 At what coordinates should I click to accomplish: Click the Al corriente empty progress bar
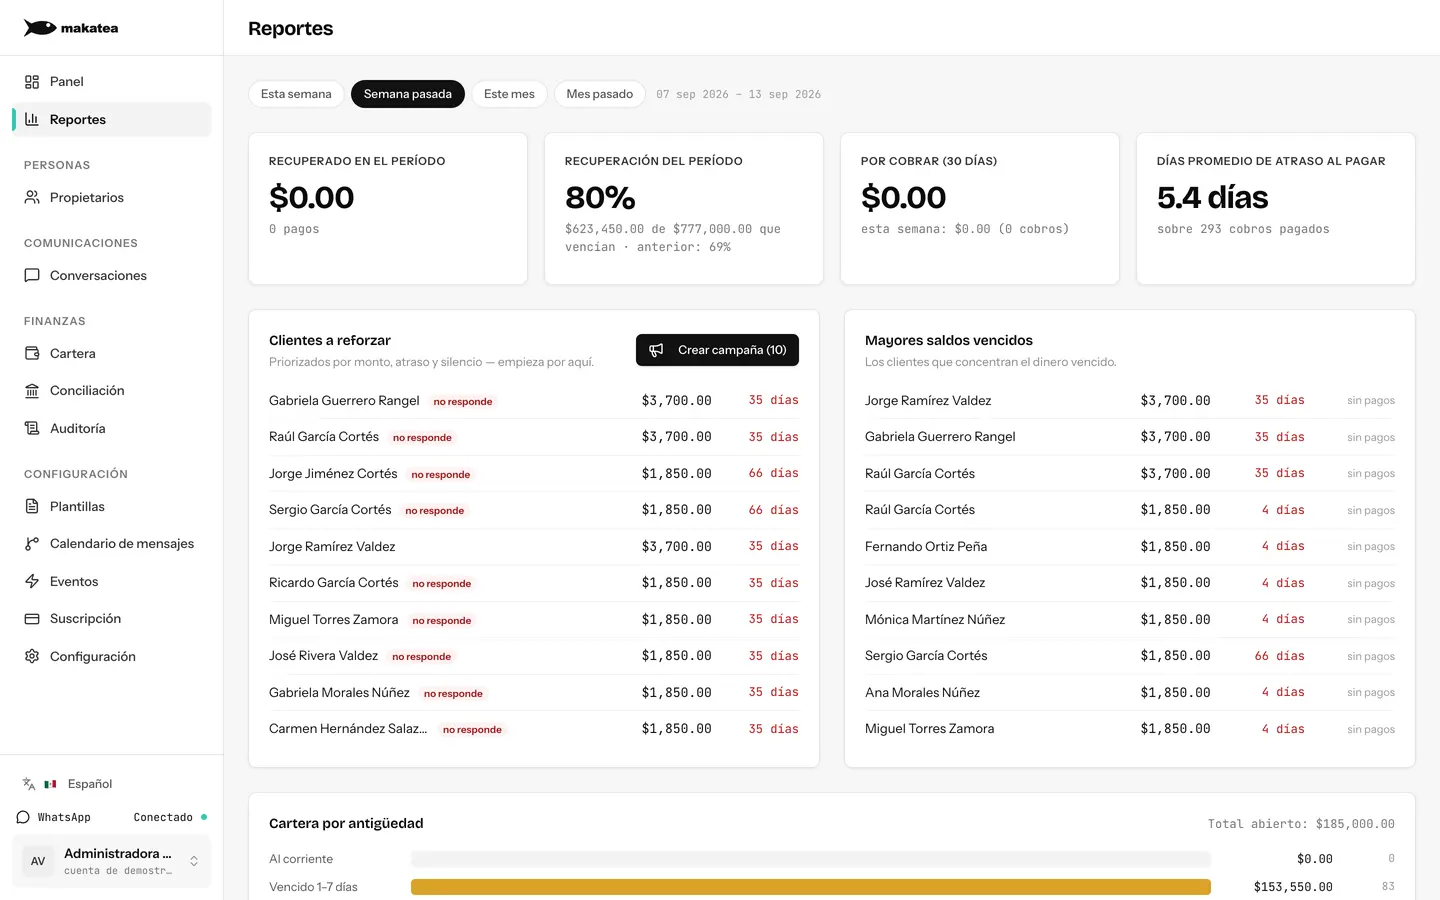(811, 859)
